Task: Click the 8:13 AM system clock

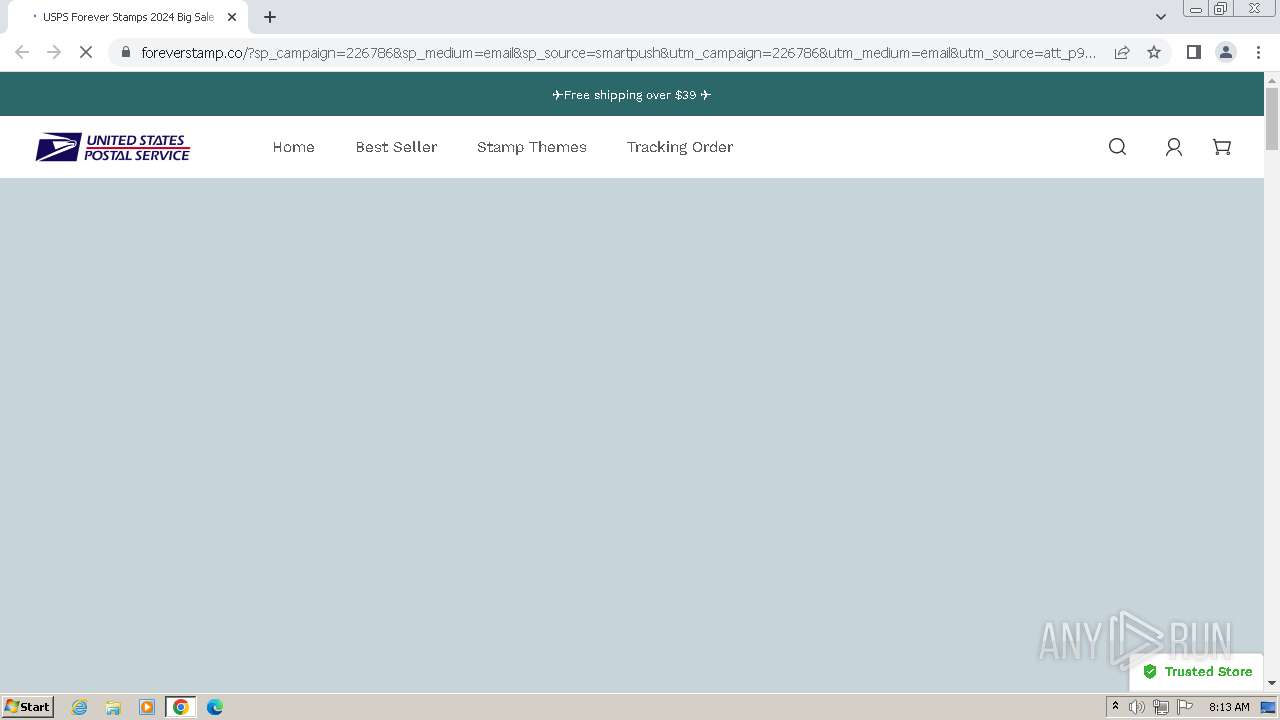Action: [x=1229, y=707]
